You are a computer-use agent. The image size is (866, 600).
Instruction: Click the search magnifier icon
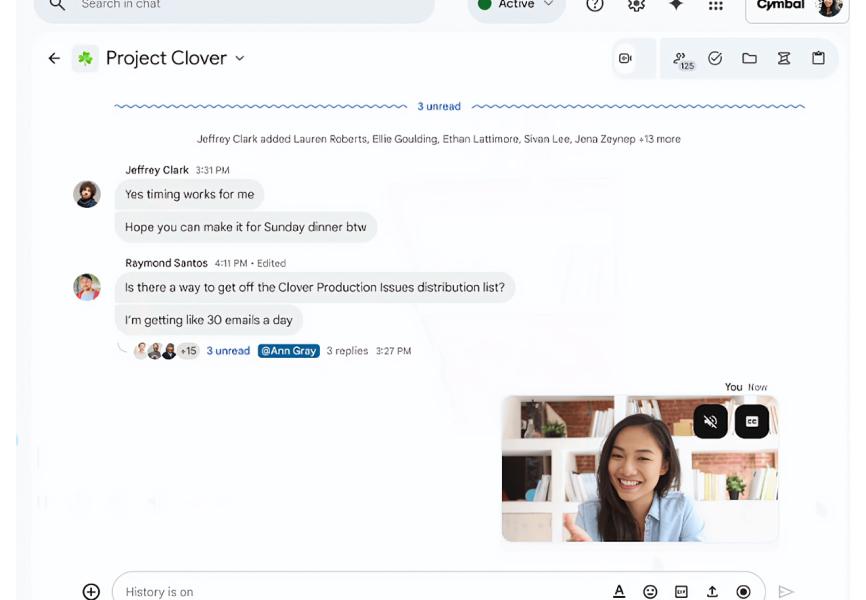(57, 4)
